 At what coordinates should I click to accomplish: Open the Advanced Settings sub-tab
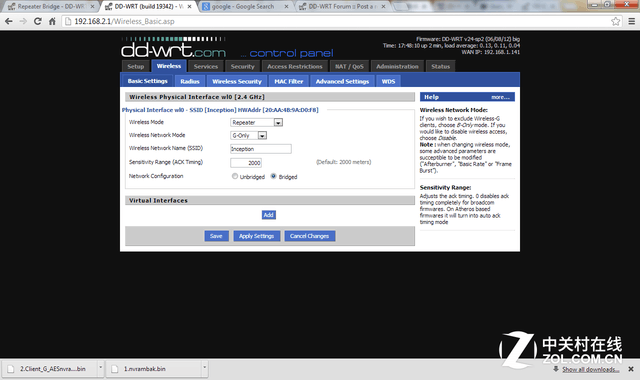click(342, 81)
